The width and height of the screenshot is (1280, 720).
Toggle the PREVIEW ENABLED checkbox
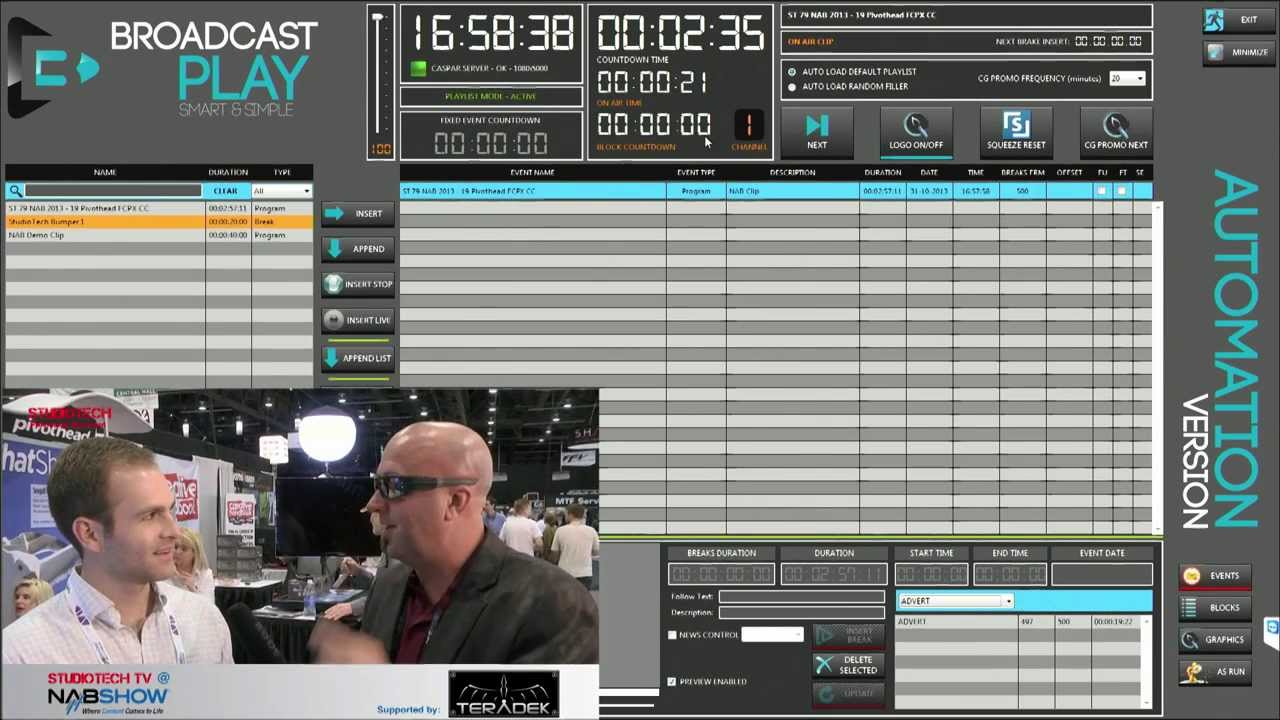(672, 682)
